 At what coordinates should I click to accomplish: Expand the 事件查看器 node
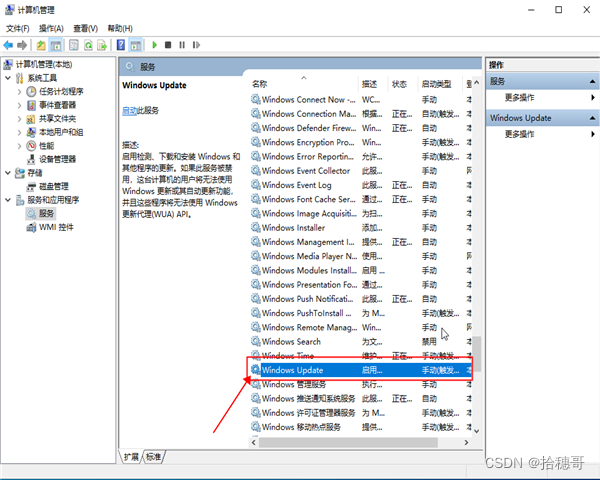(19, 105)
